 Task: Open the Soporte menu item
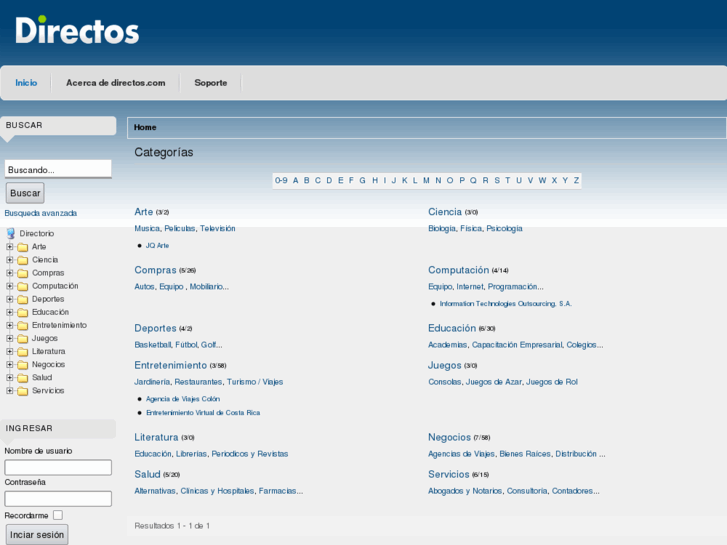coord(210,83)
